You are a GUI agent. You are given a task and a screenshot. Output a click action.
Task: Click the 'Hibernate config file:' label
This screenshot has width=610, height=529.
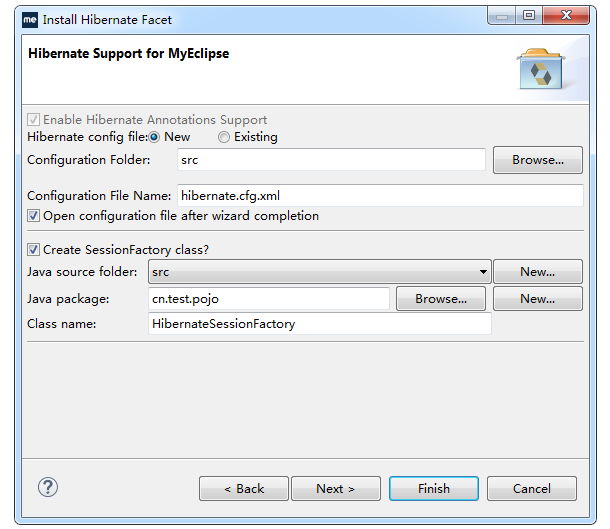(x=87, y=137)
